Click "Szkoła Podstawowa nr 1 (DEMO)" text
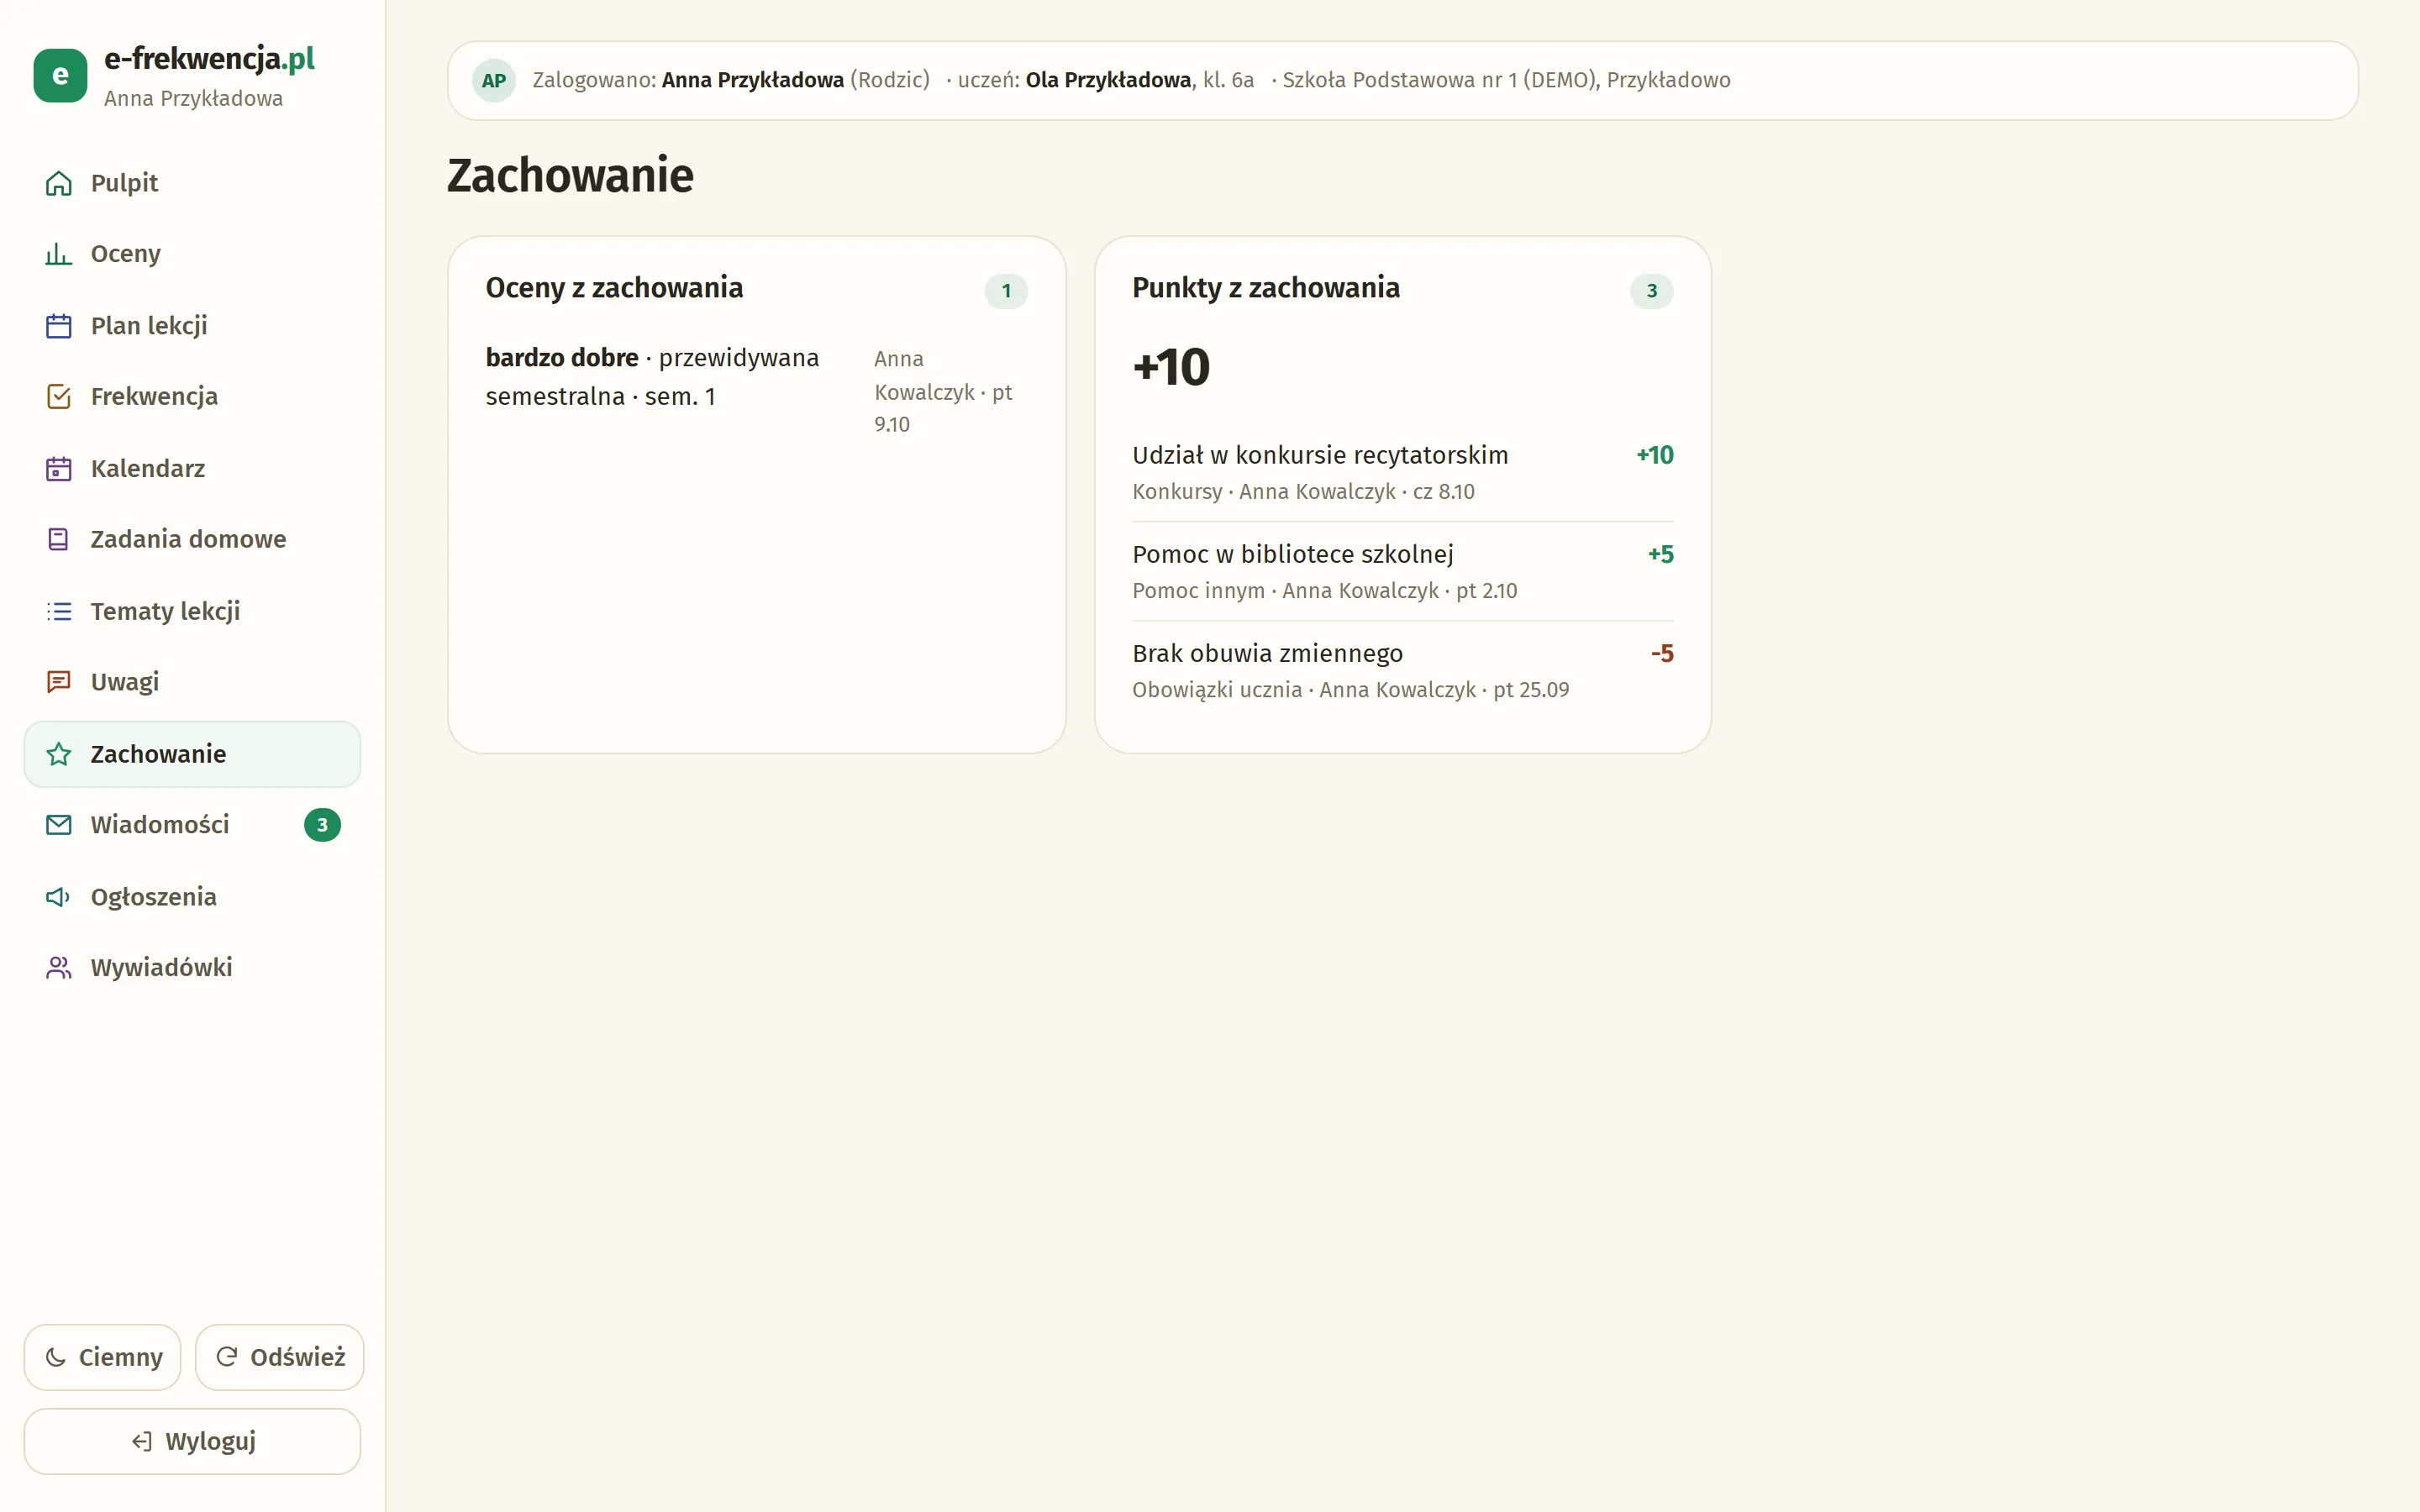Viewport: 2420px width, 1512px height. [1440, 80]
